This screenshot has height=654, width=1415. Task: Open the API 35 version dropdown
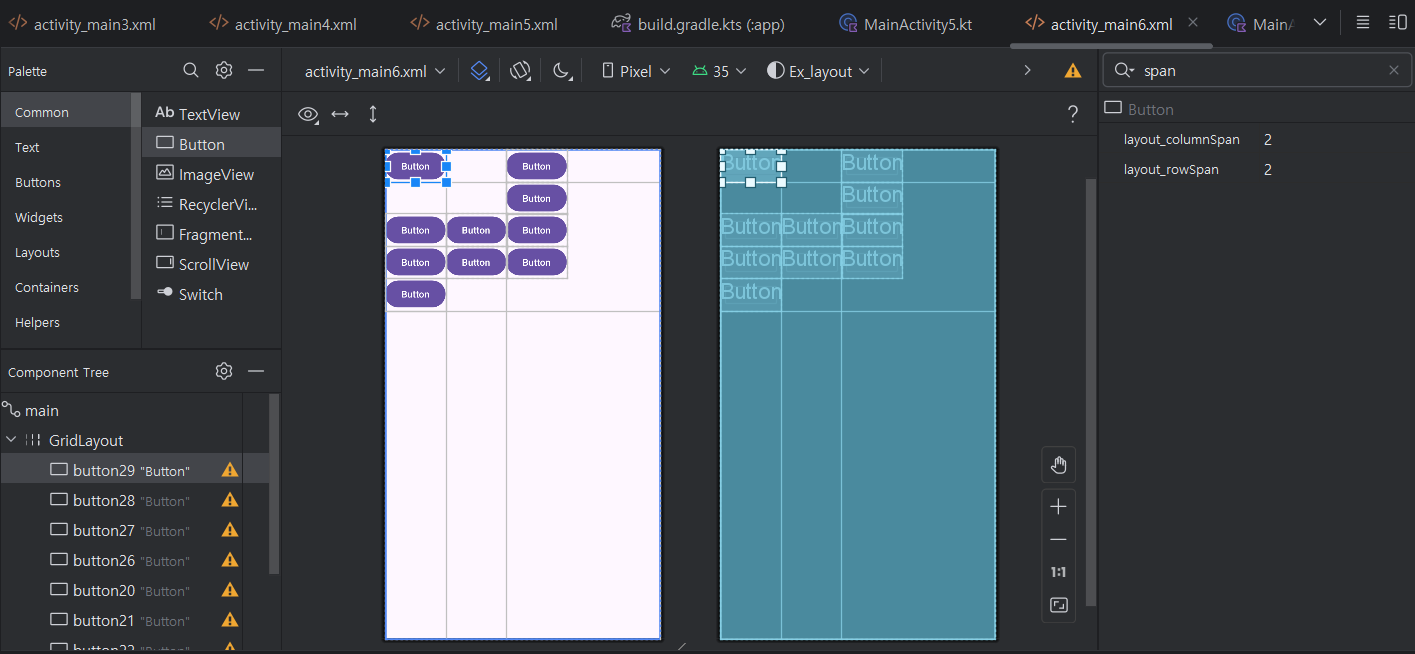(718, 70)
